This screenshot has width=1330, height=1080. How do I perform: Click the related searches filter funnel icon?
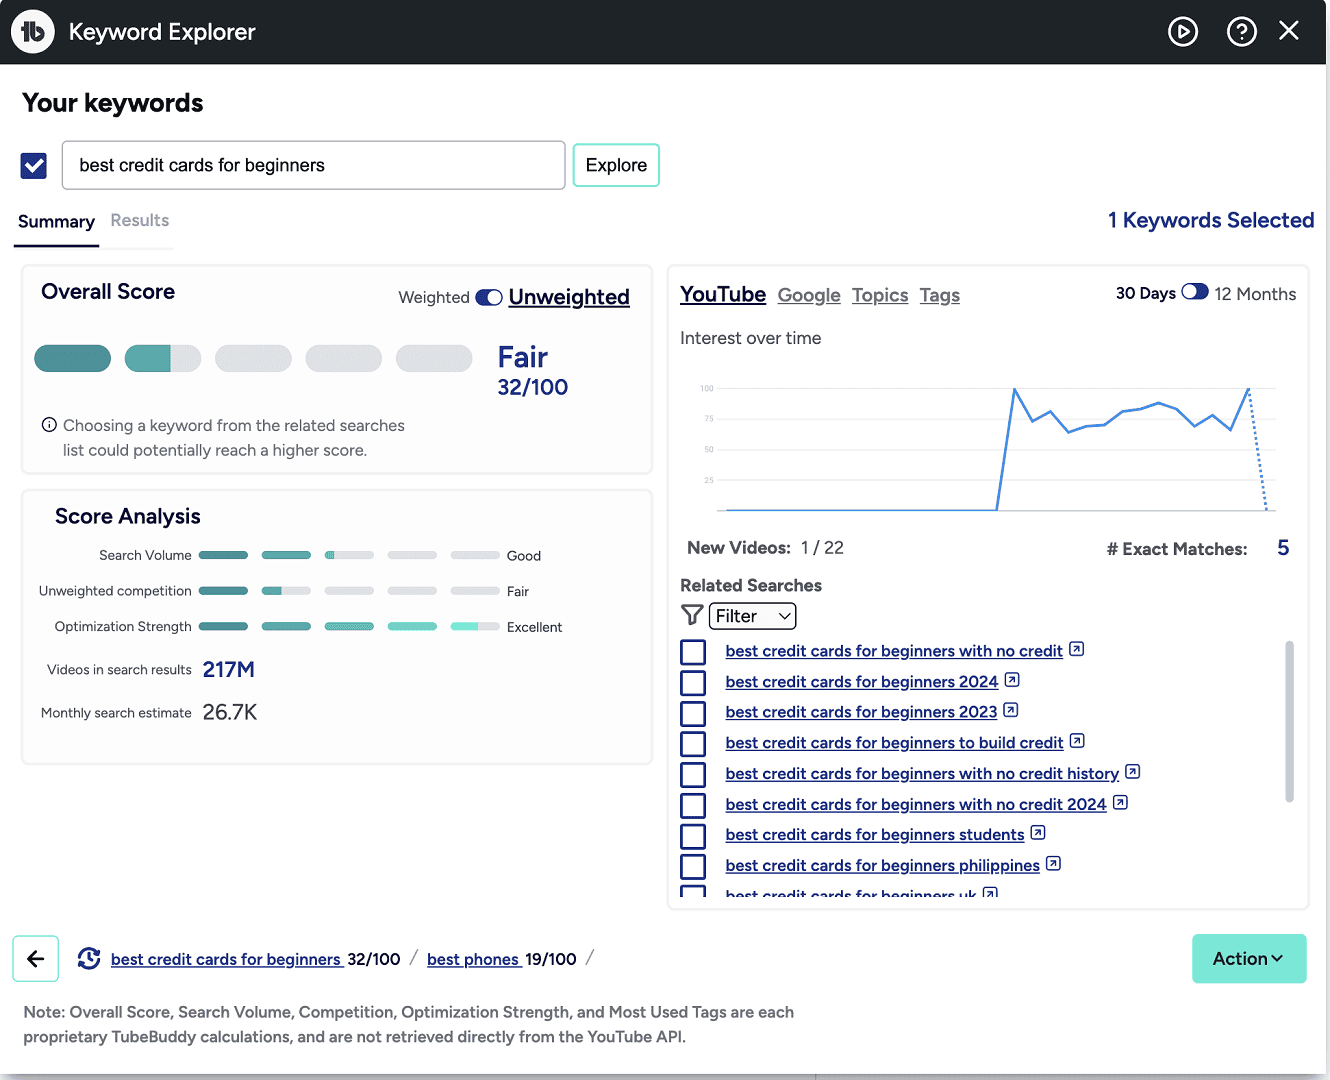[691, 615]
